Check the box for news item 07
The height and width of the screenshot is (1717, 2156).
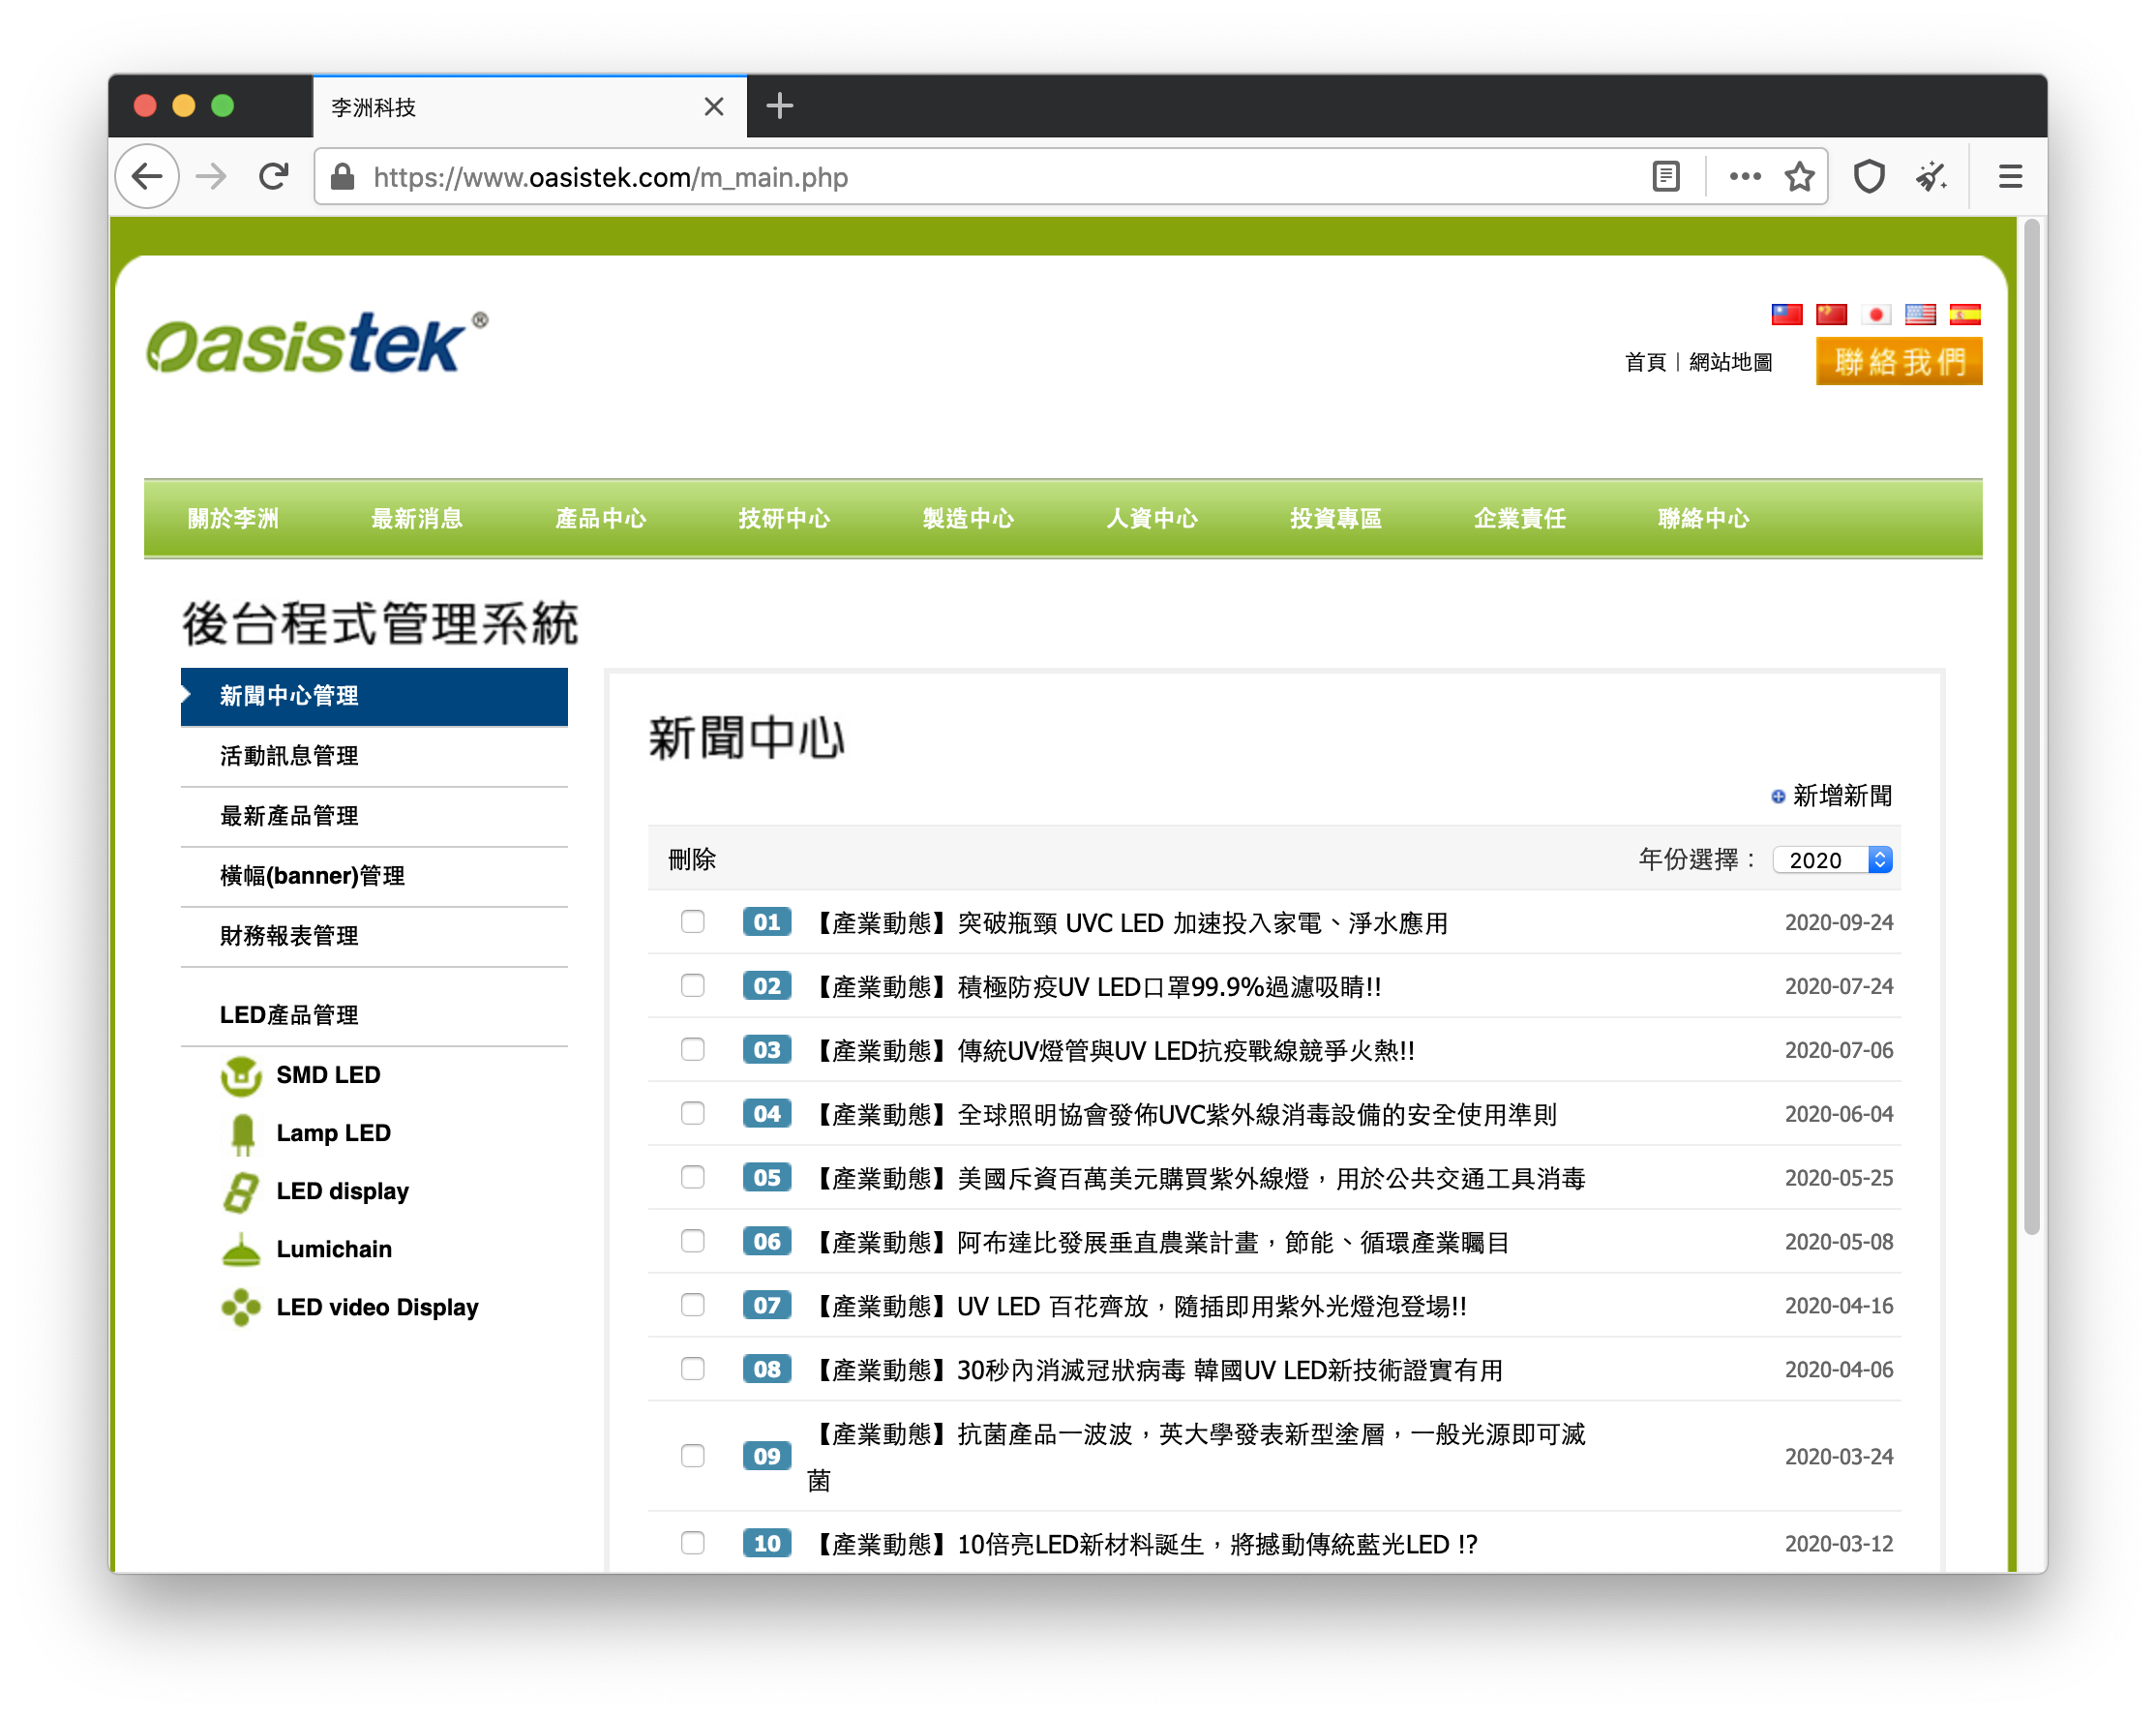[692, 1305]
